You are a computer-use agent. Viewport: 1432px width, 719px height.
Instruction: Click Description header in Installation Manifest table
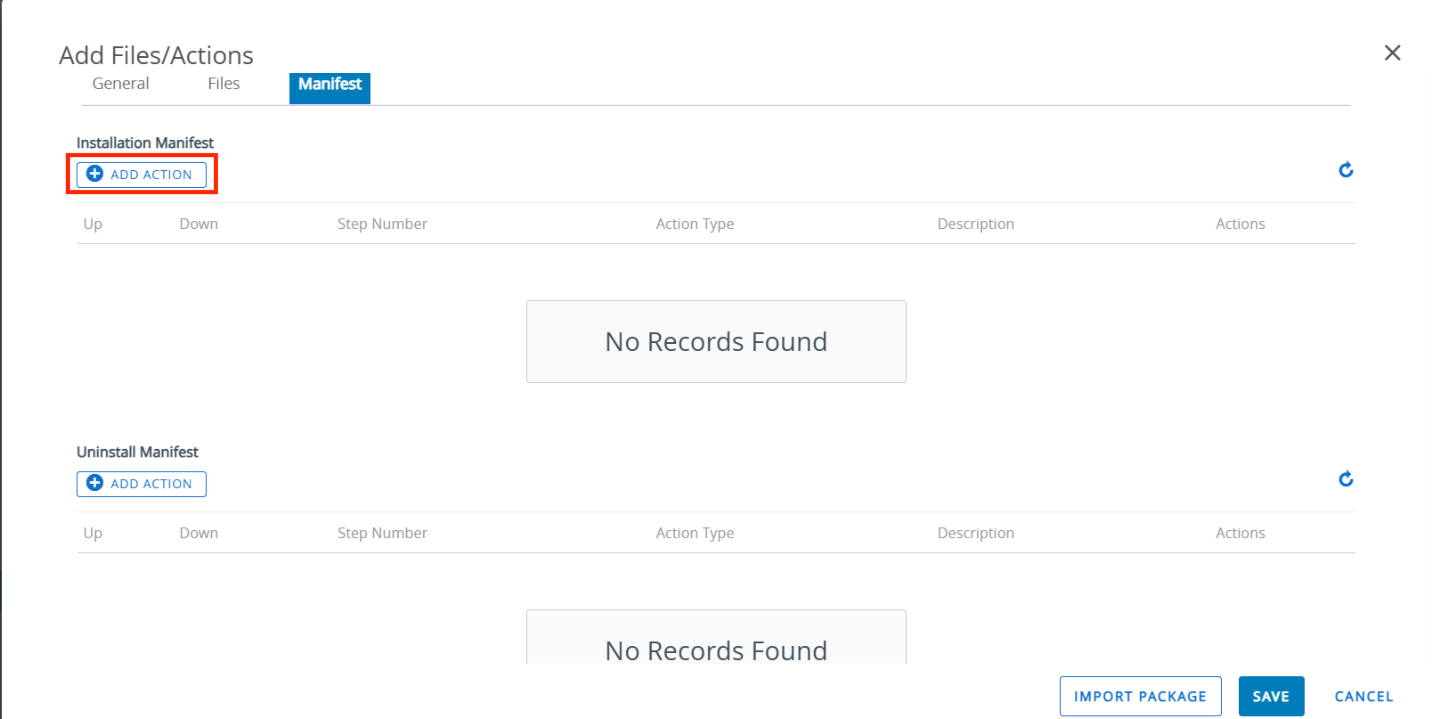[x=976, y=224]
